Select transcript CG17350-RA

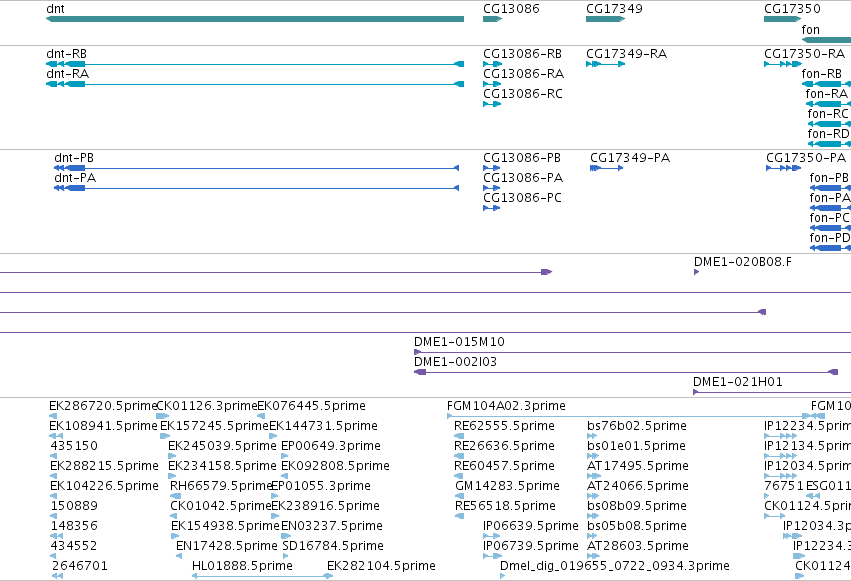(783, 64)
